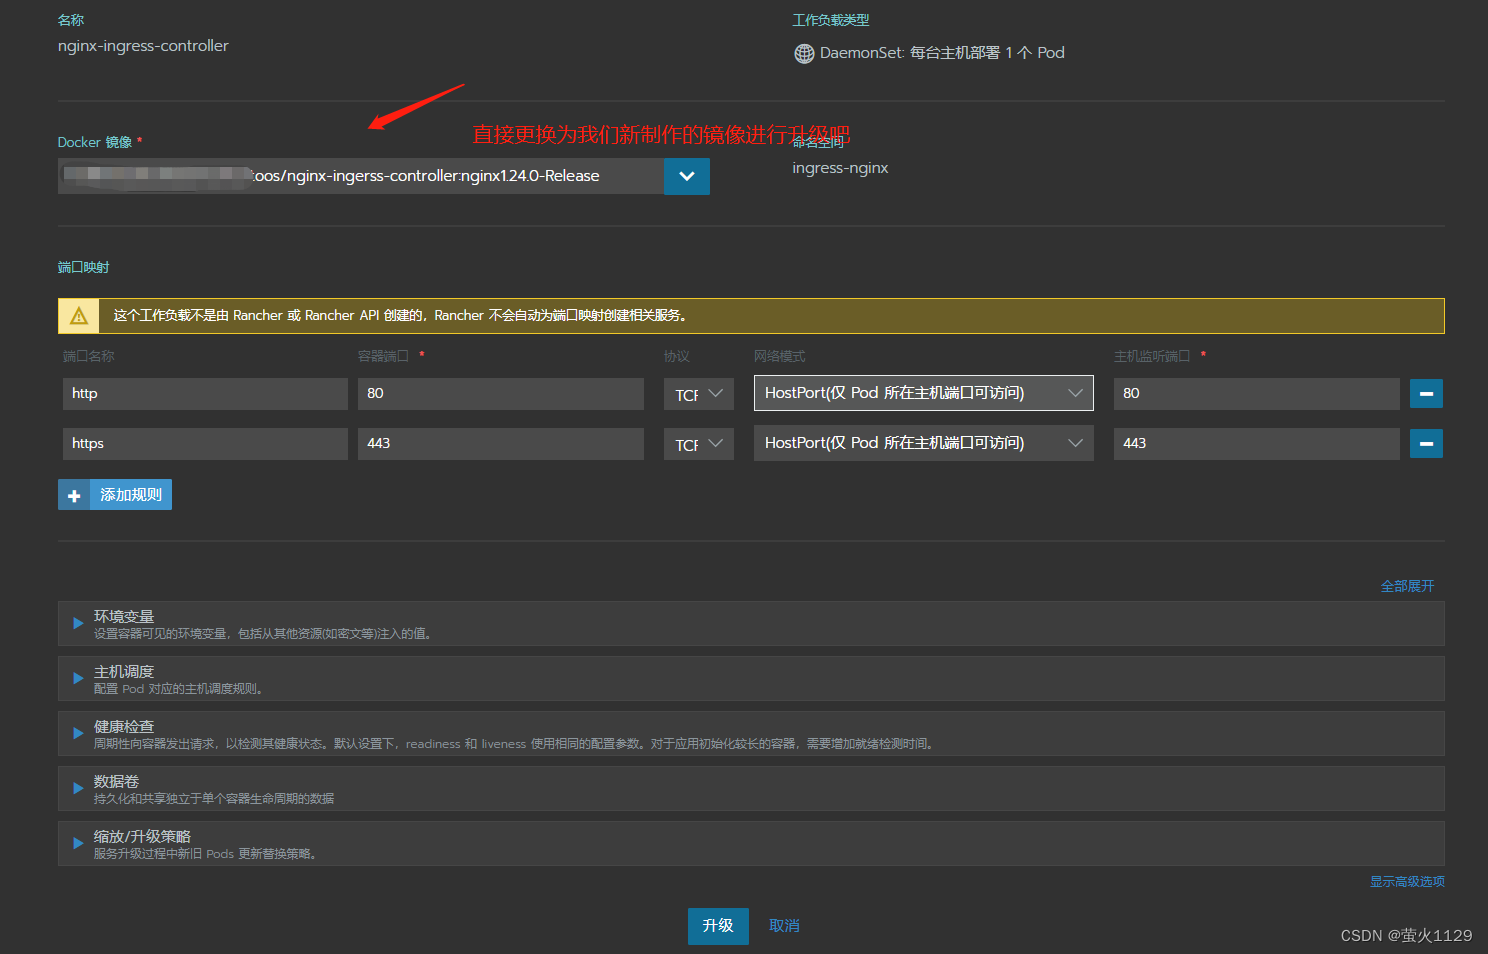Click the 端口映射 section heading
Screen dimensions: 1488x954
pyautogui.click(x=83, y=268)
